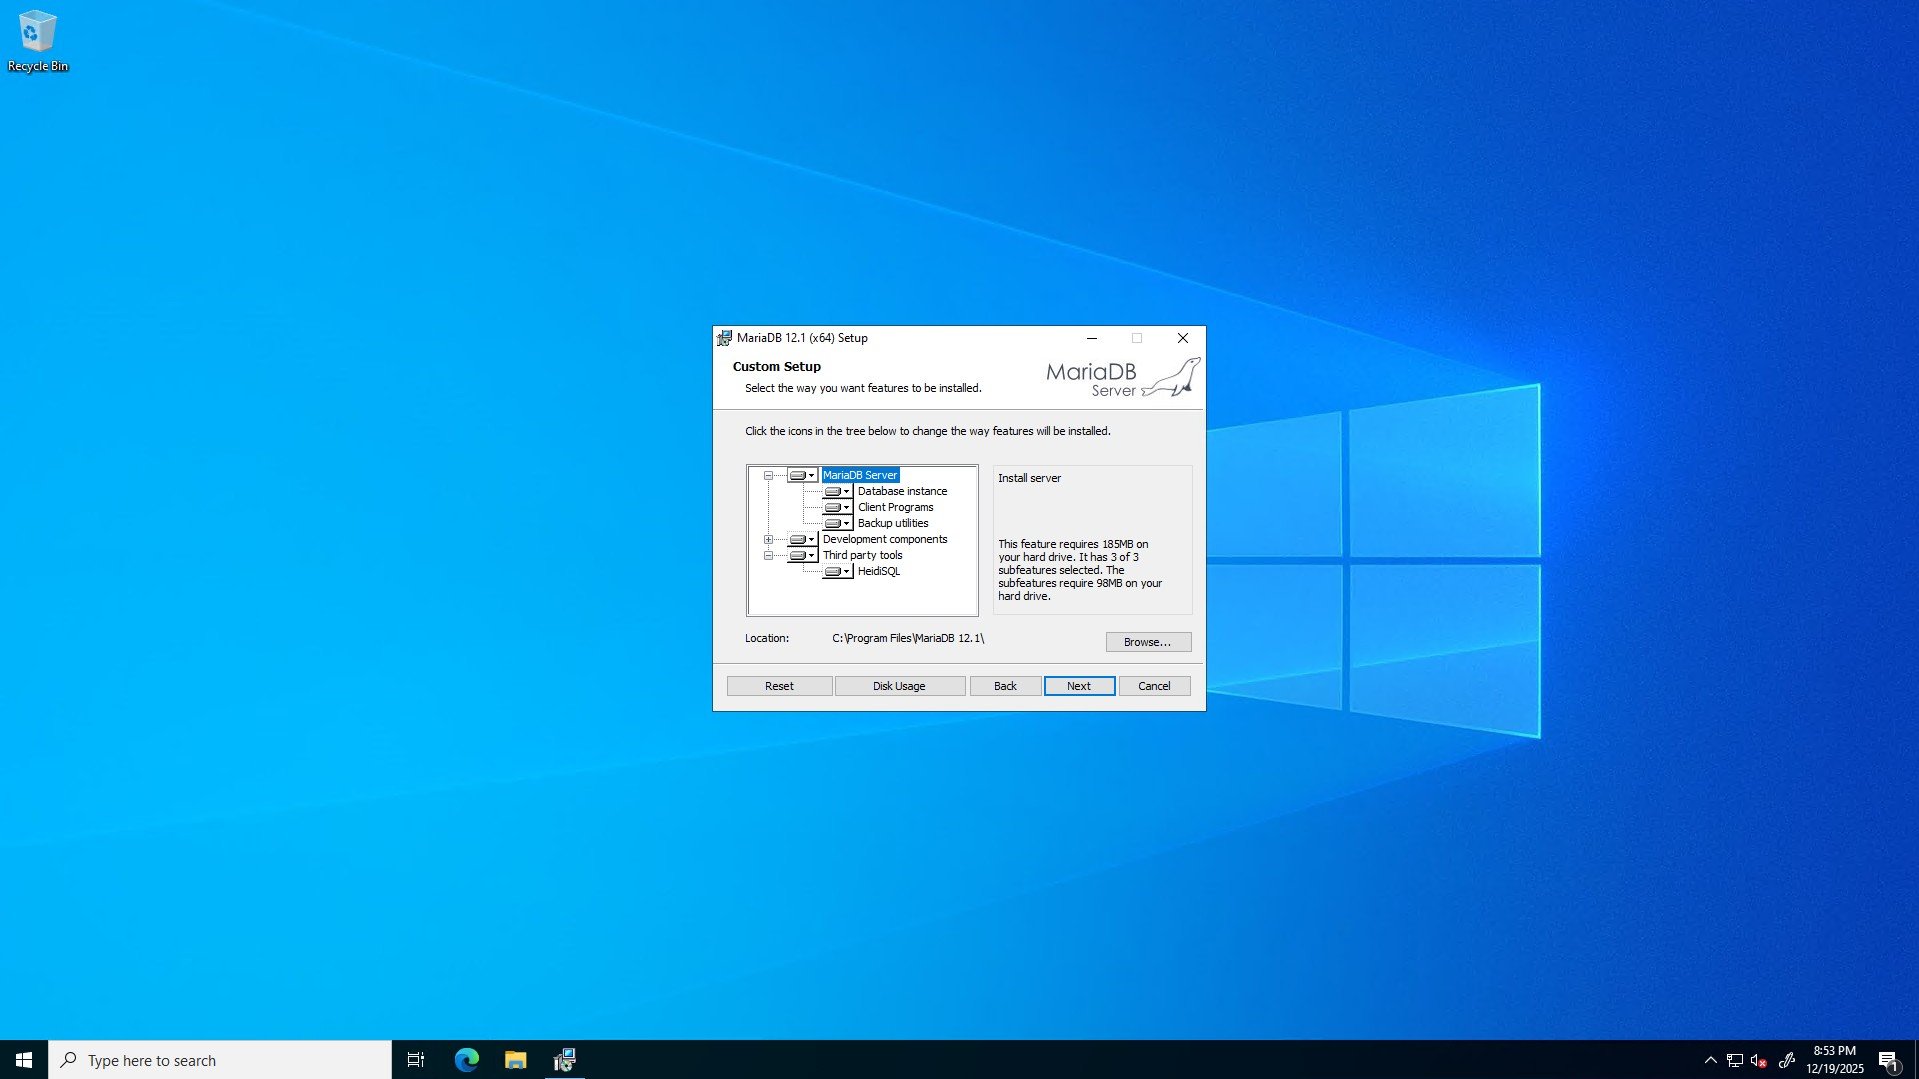This screenshot has height=1079, width=1919.
Task: Open install-state dropdown for Database instance
Action: pyautogui.click(x=837, y=491)
